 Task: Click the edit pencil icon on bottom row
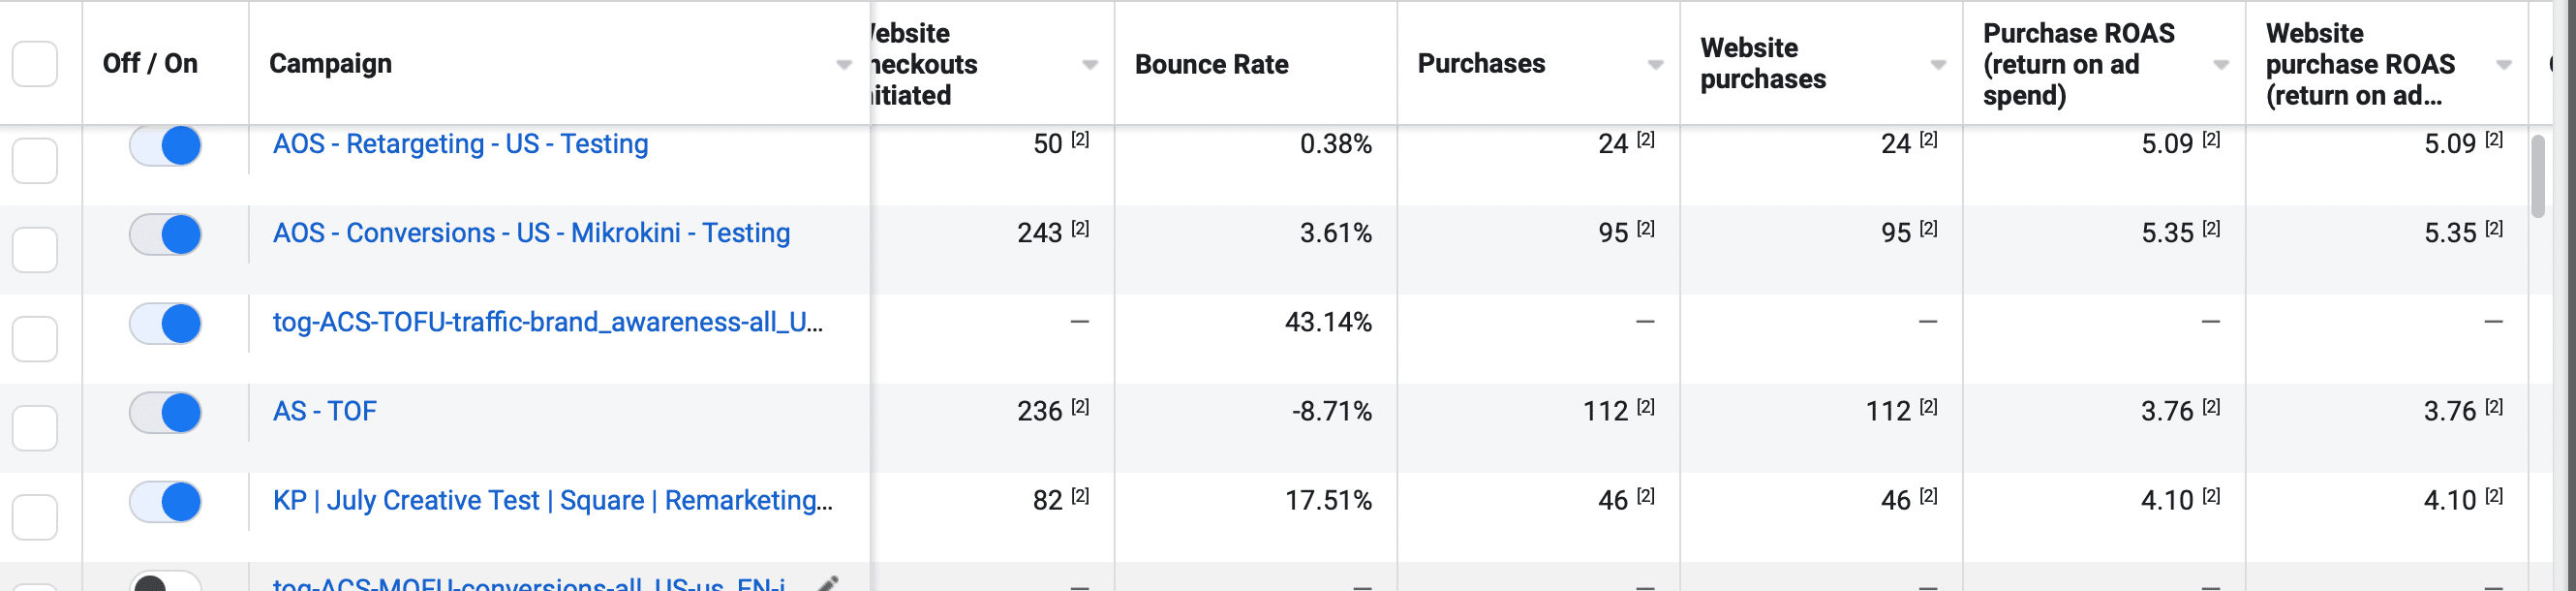tap(828, 582)
